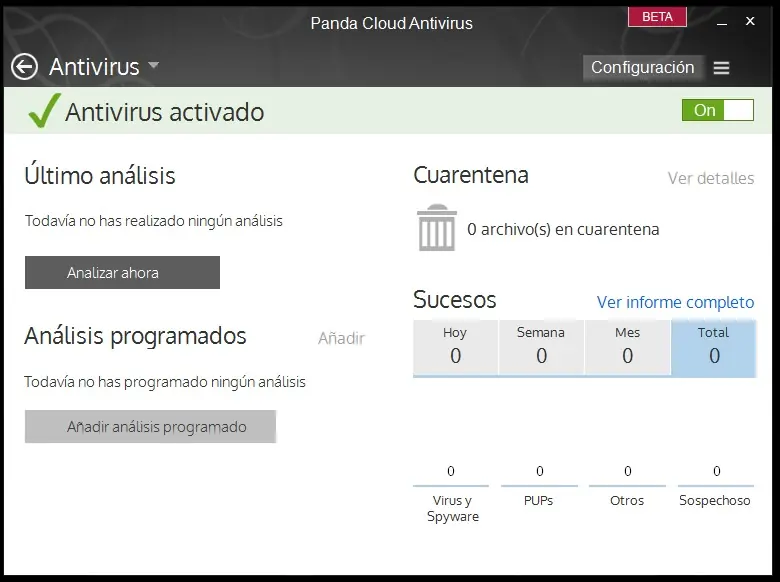Click 'Todavía no has programado ningún análisis'
Screen dimensions: 780x582
(165, 382)
